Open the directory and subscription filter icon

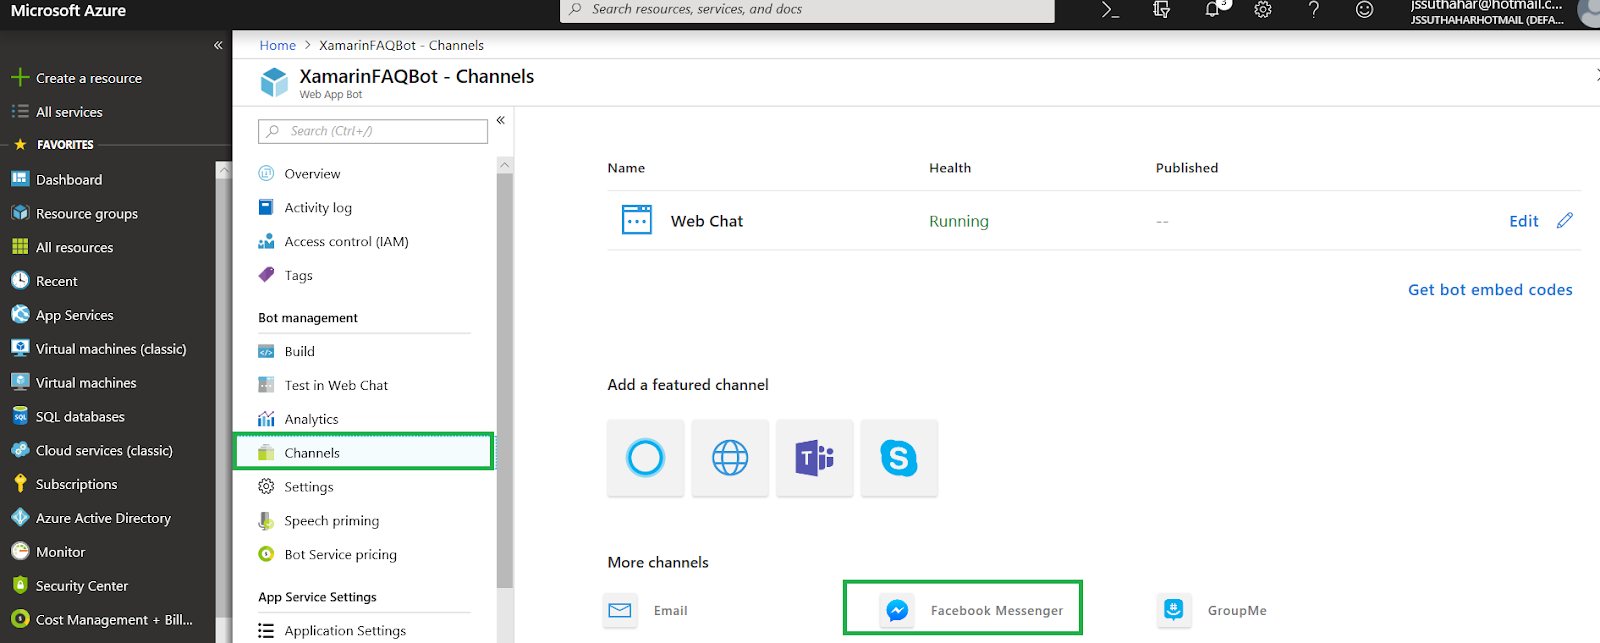point(1161,10)
